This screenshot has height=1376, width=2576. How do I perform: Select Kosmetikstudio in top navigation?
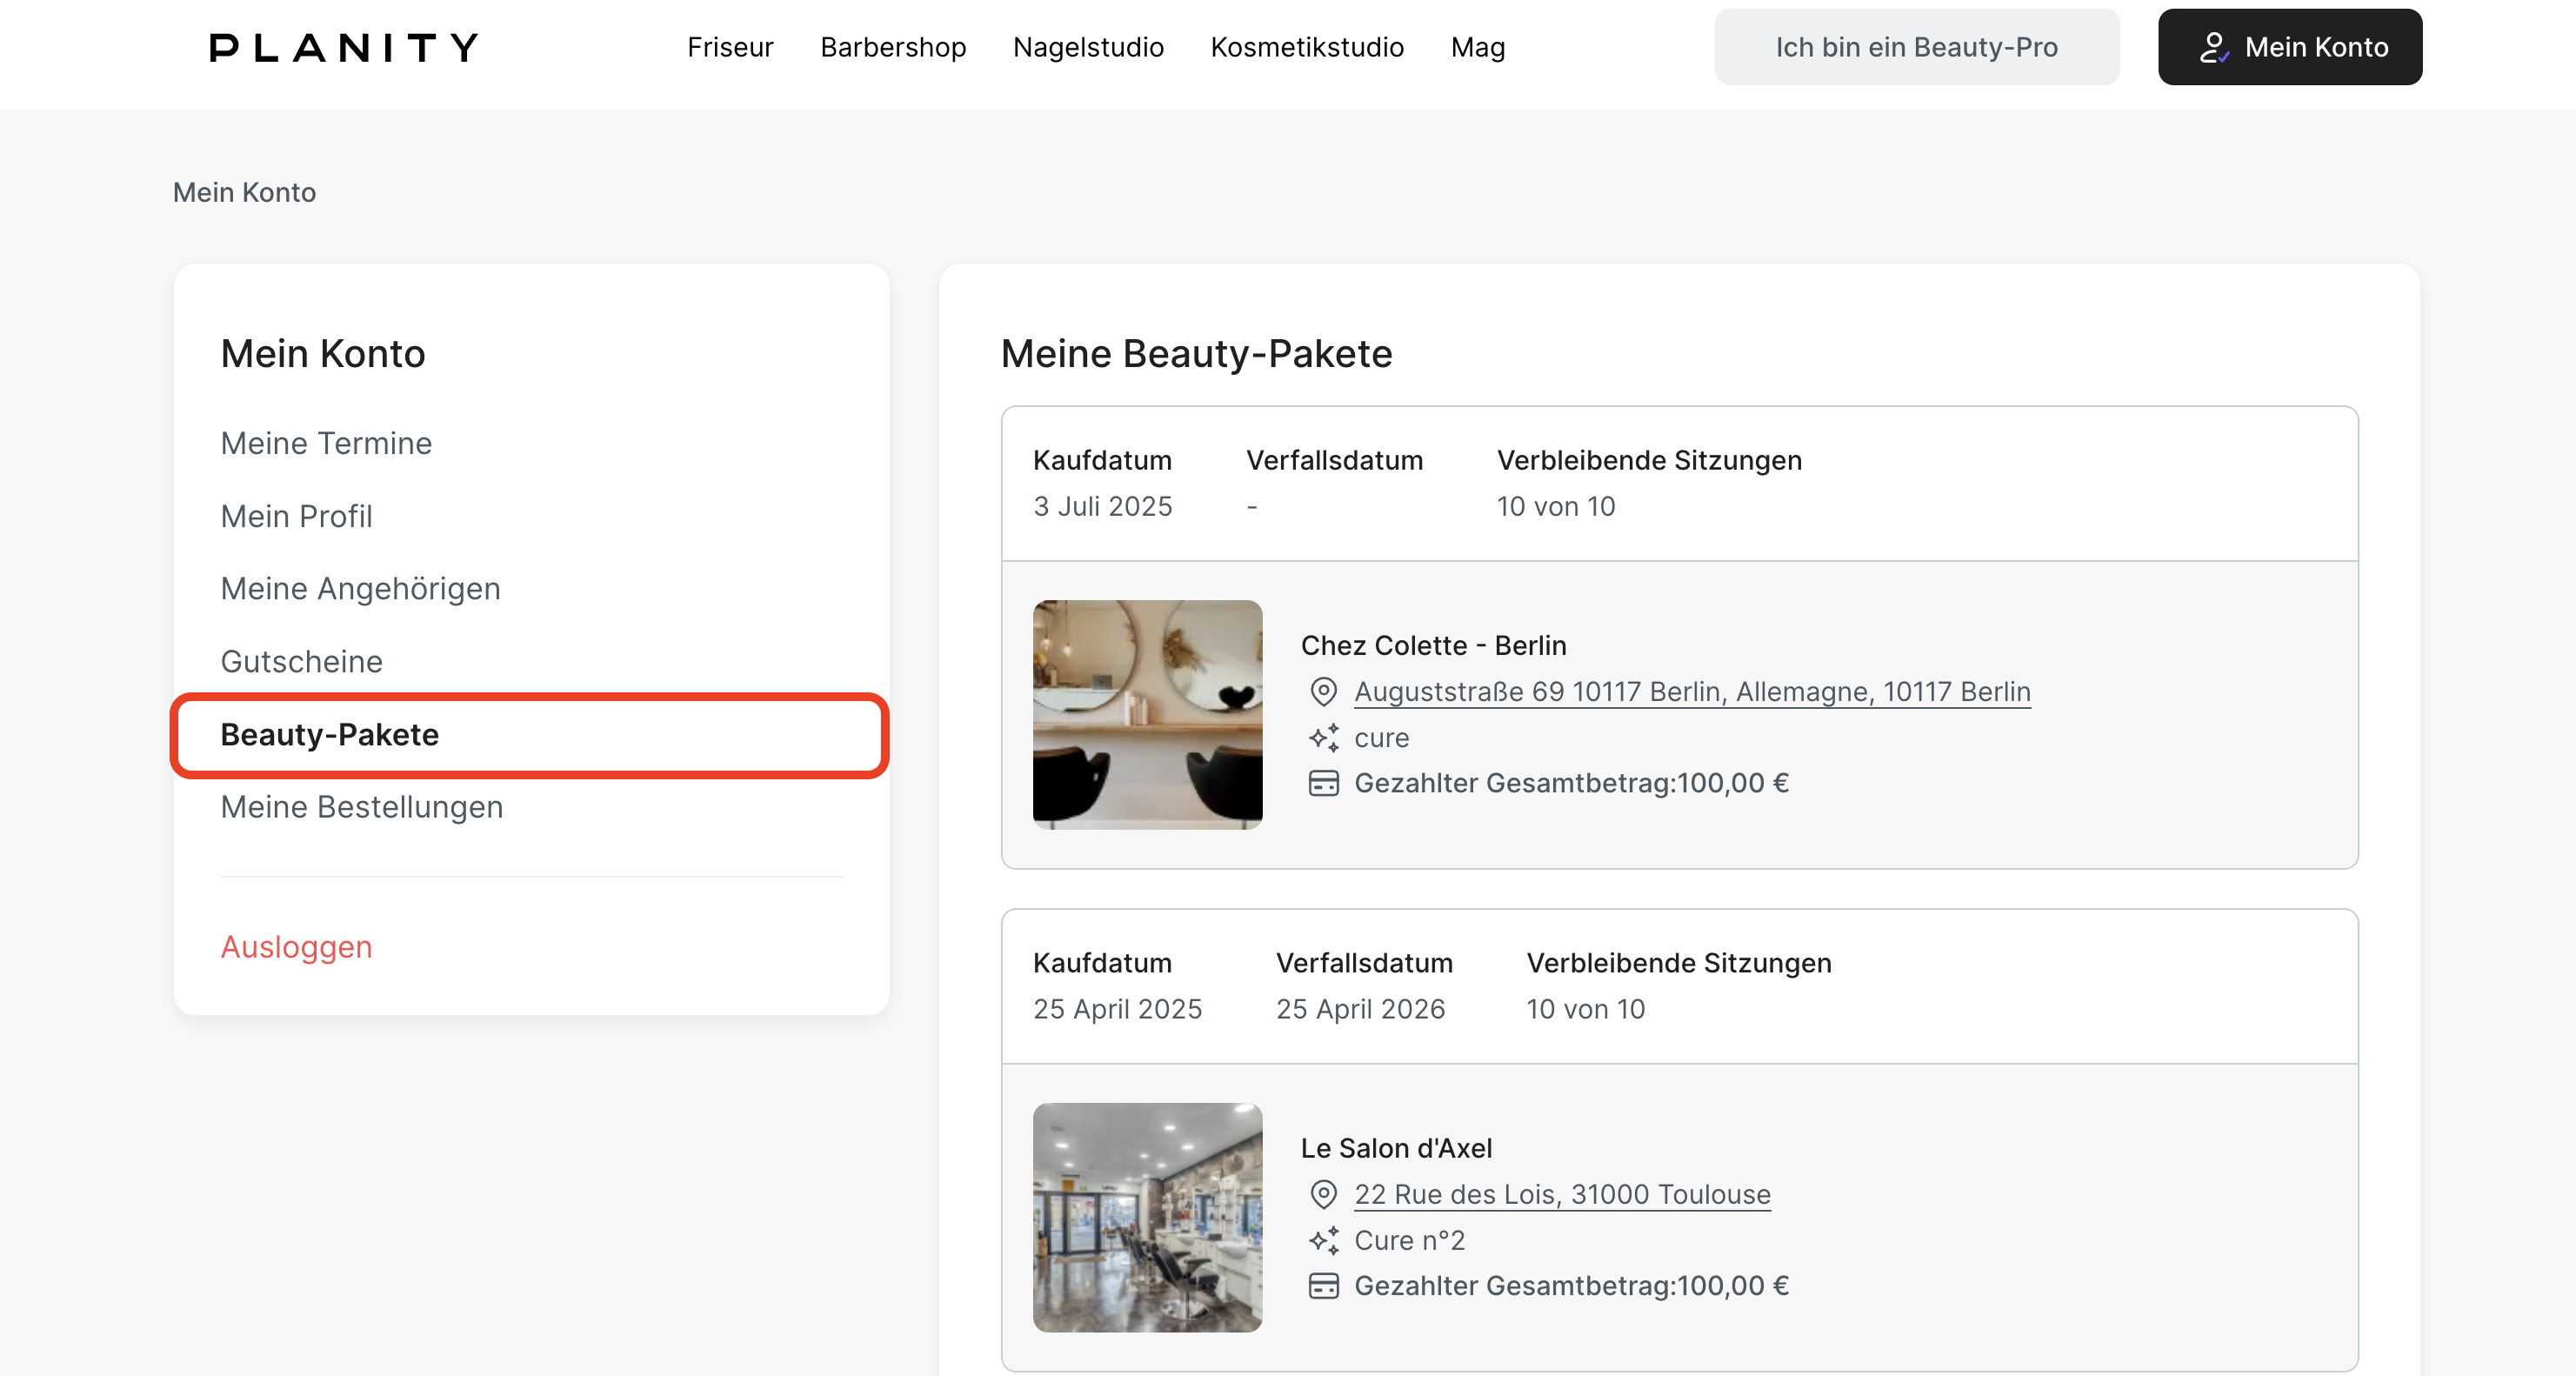point(1307,47)
